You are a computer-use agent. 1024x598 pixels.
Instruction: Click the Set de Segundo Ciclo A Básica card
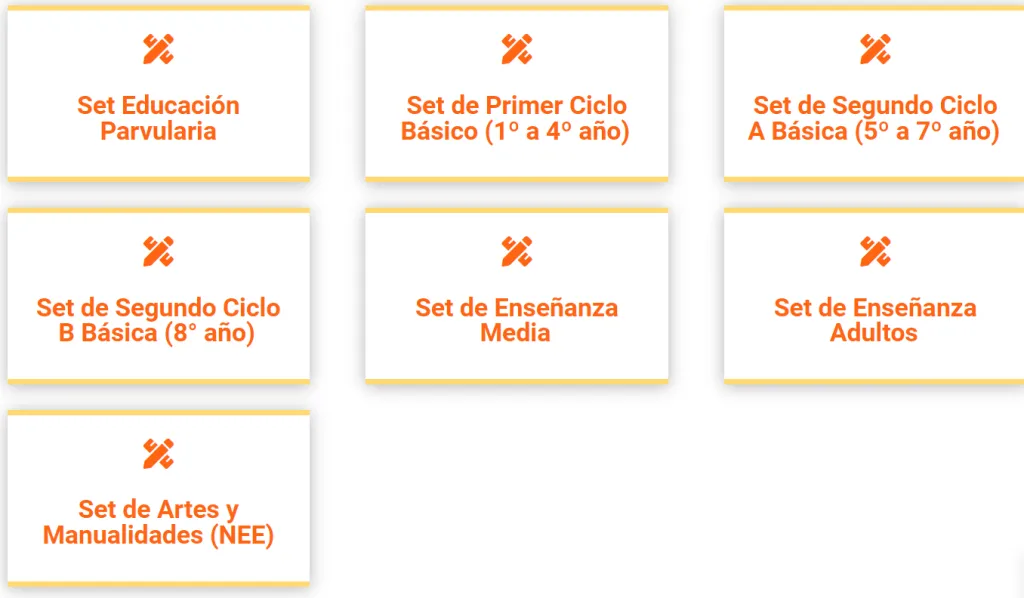pos(874,92)
